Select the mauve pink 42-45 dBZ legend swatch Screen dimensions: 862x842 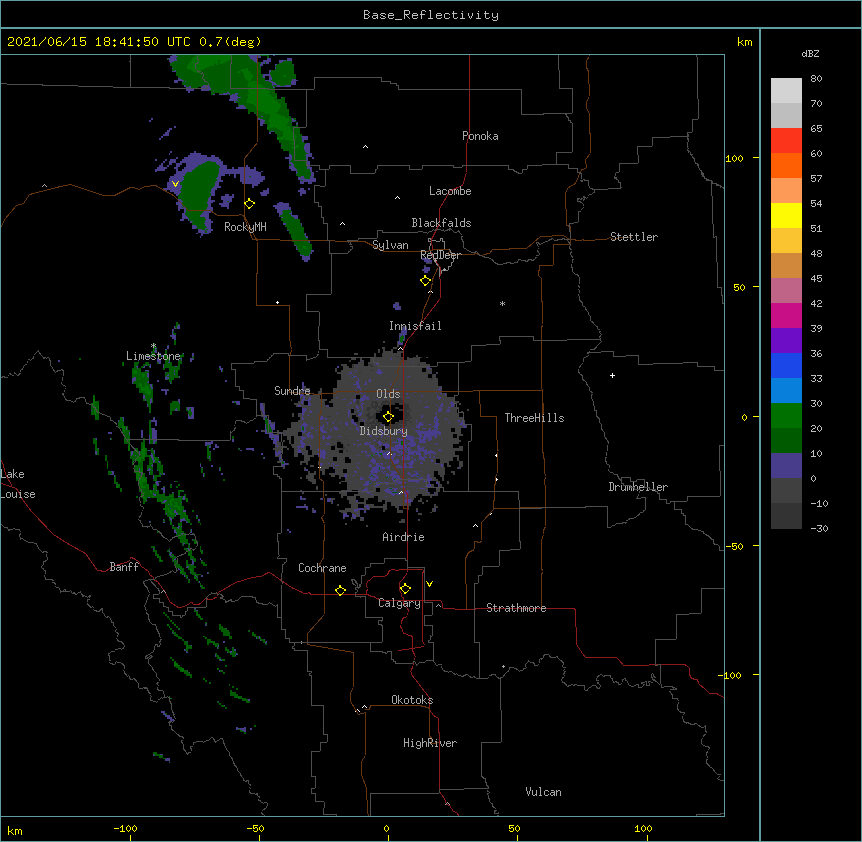786,291
